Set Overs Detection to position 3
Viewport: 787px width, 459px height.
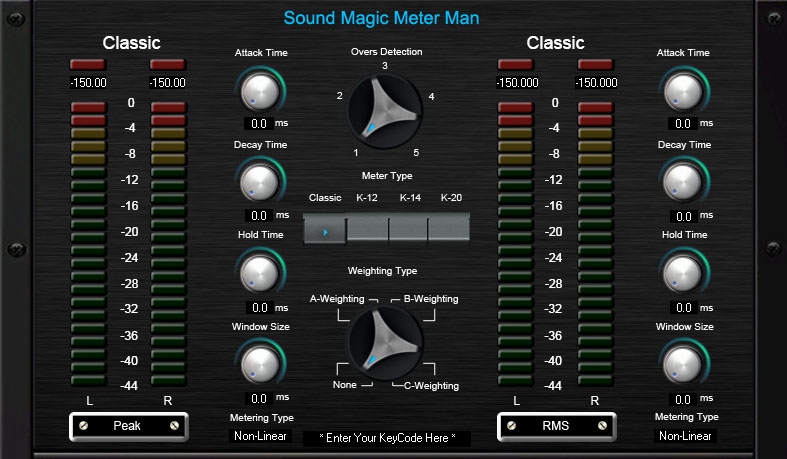tap(384, 66)
